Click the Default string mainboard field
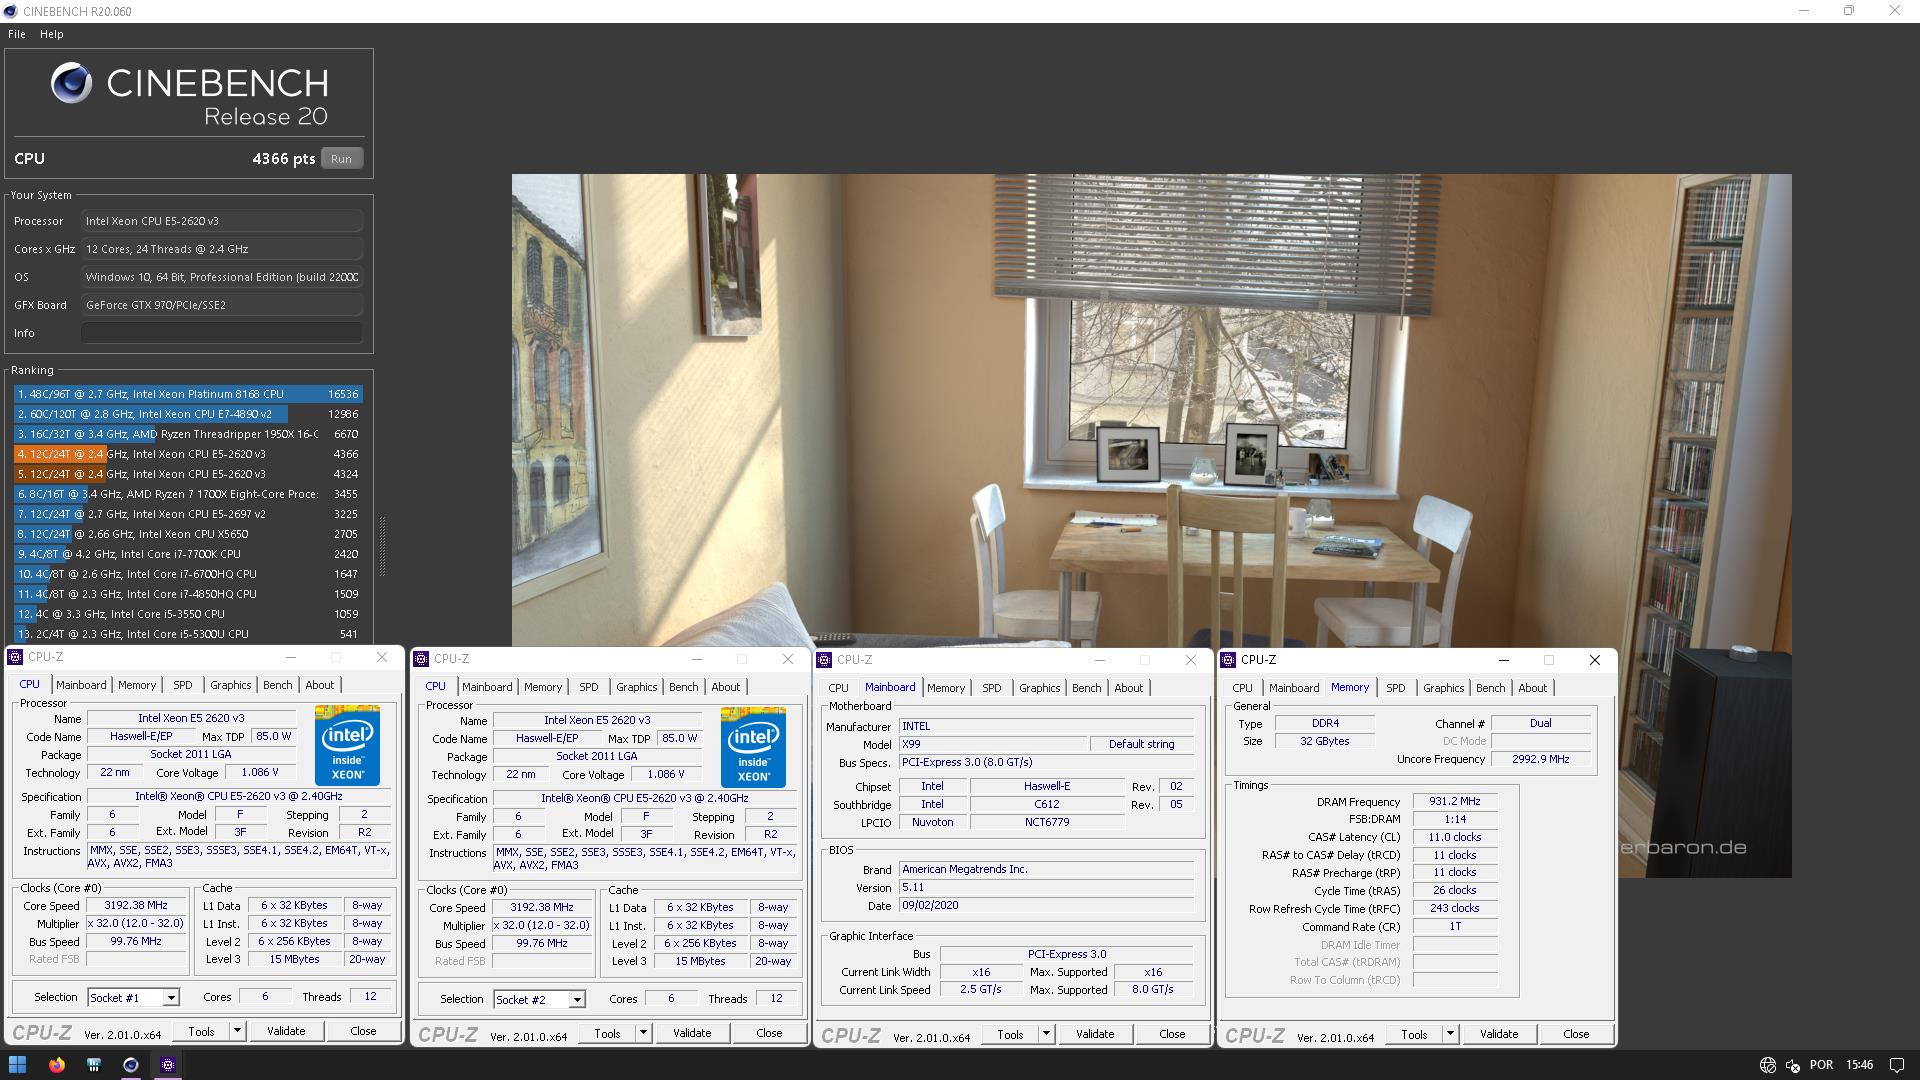Image resolution: width=1920 pixels, height=1080 pixels. 1141,744
